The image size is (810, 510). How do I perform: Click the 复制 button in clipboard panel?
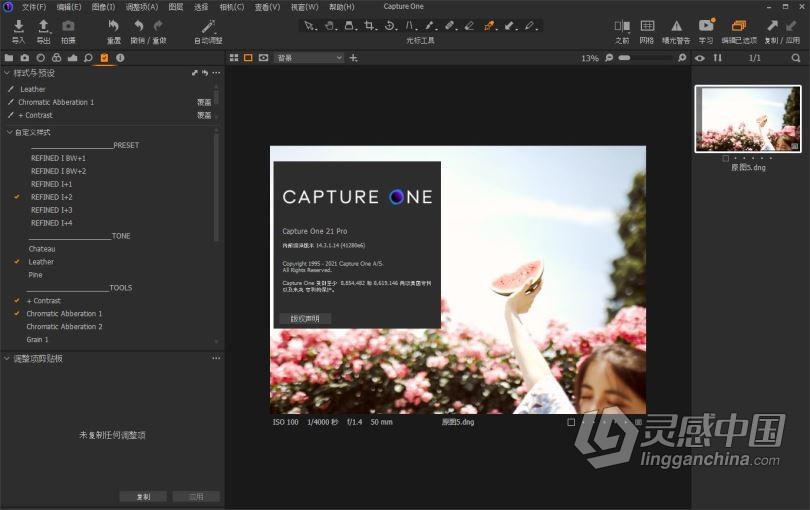pyautogui.click(x=143, y=497)
